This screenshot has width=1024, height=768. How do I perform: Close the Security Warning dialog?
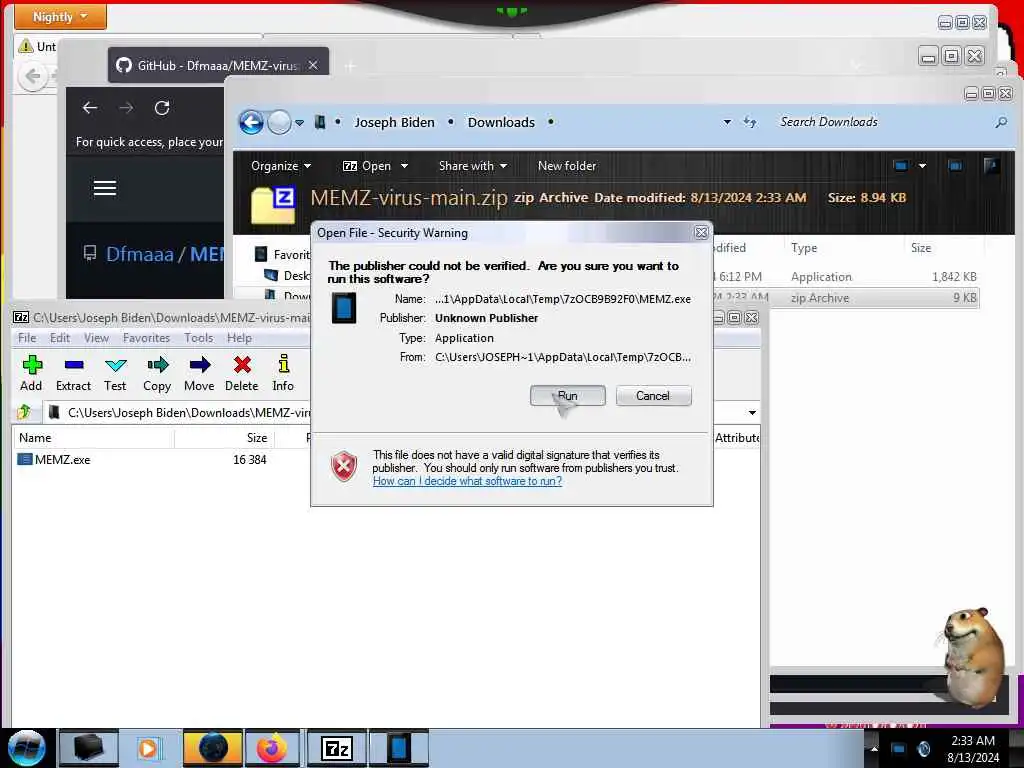701,232
